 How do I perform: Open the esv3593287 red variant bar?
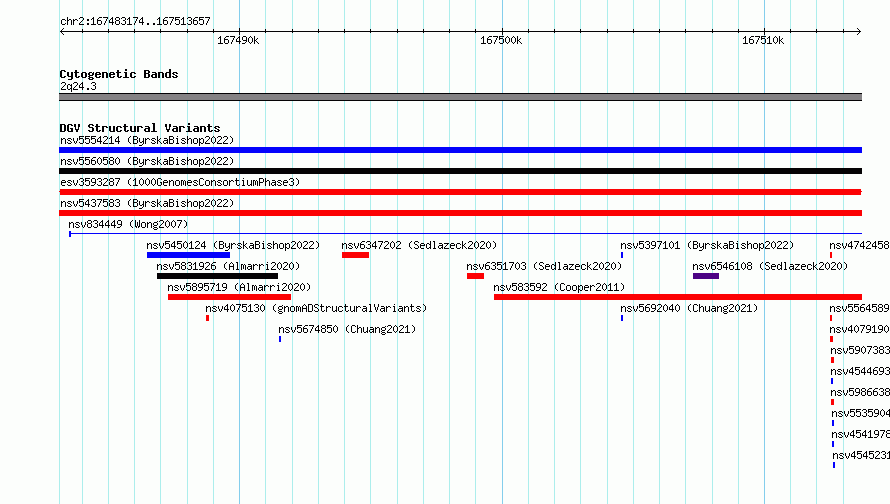pyautogui.click(x=460, y=192)
